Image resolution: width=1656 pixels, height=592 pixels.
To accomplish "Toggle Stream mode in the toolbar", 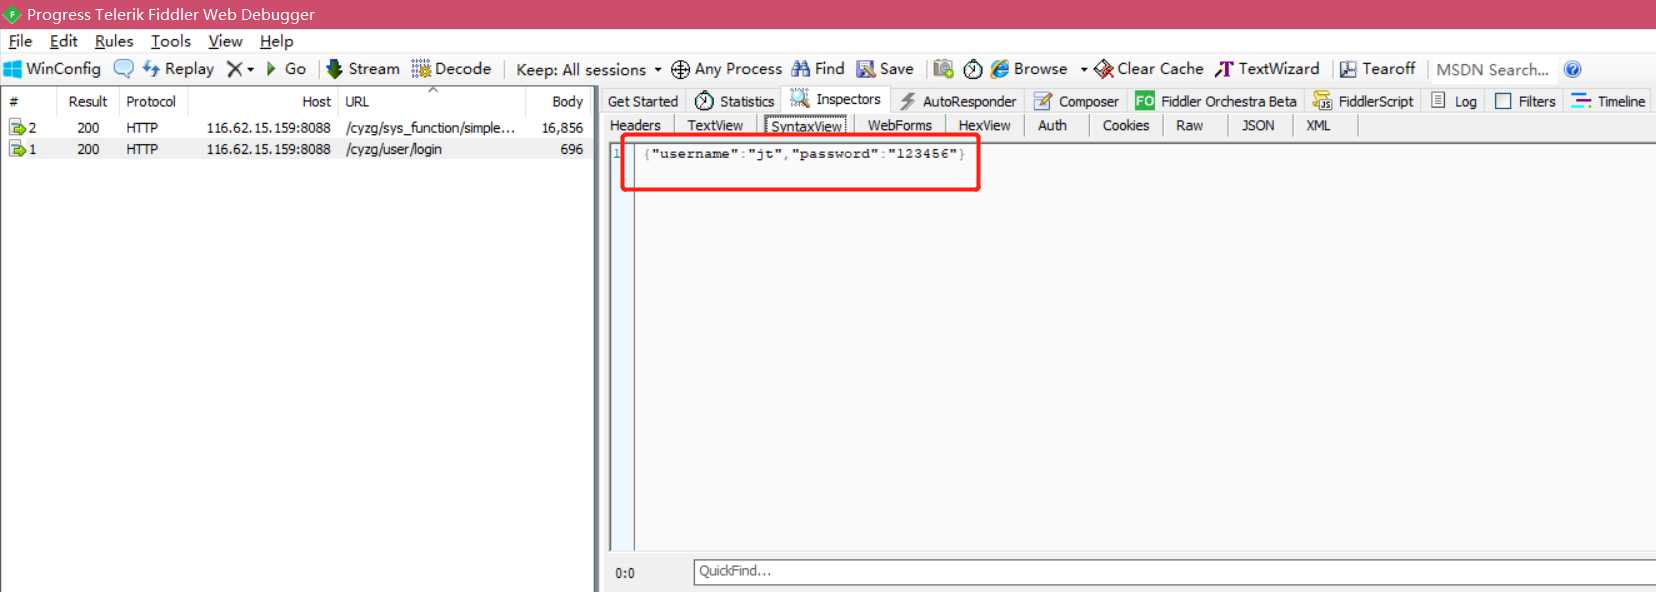I will [363, 69].
